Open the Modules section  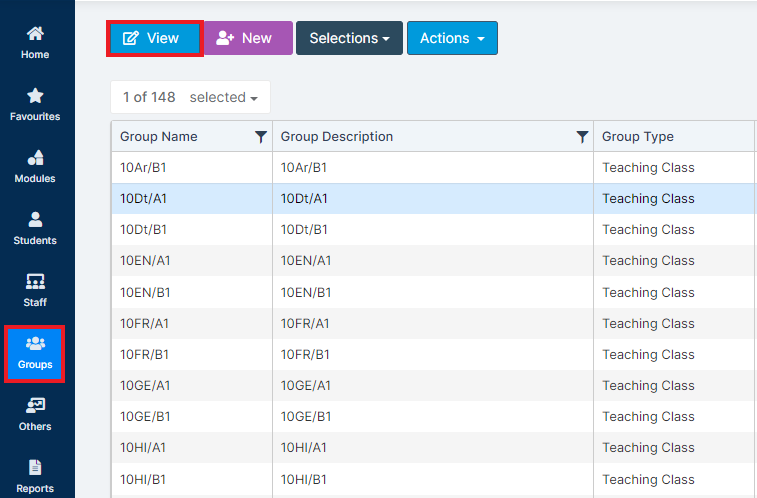coord(35,166)
